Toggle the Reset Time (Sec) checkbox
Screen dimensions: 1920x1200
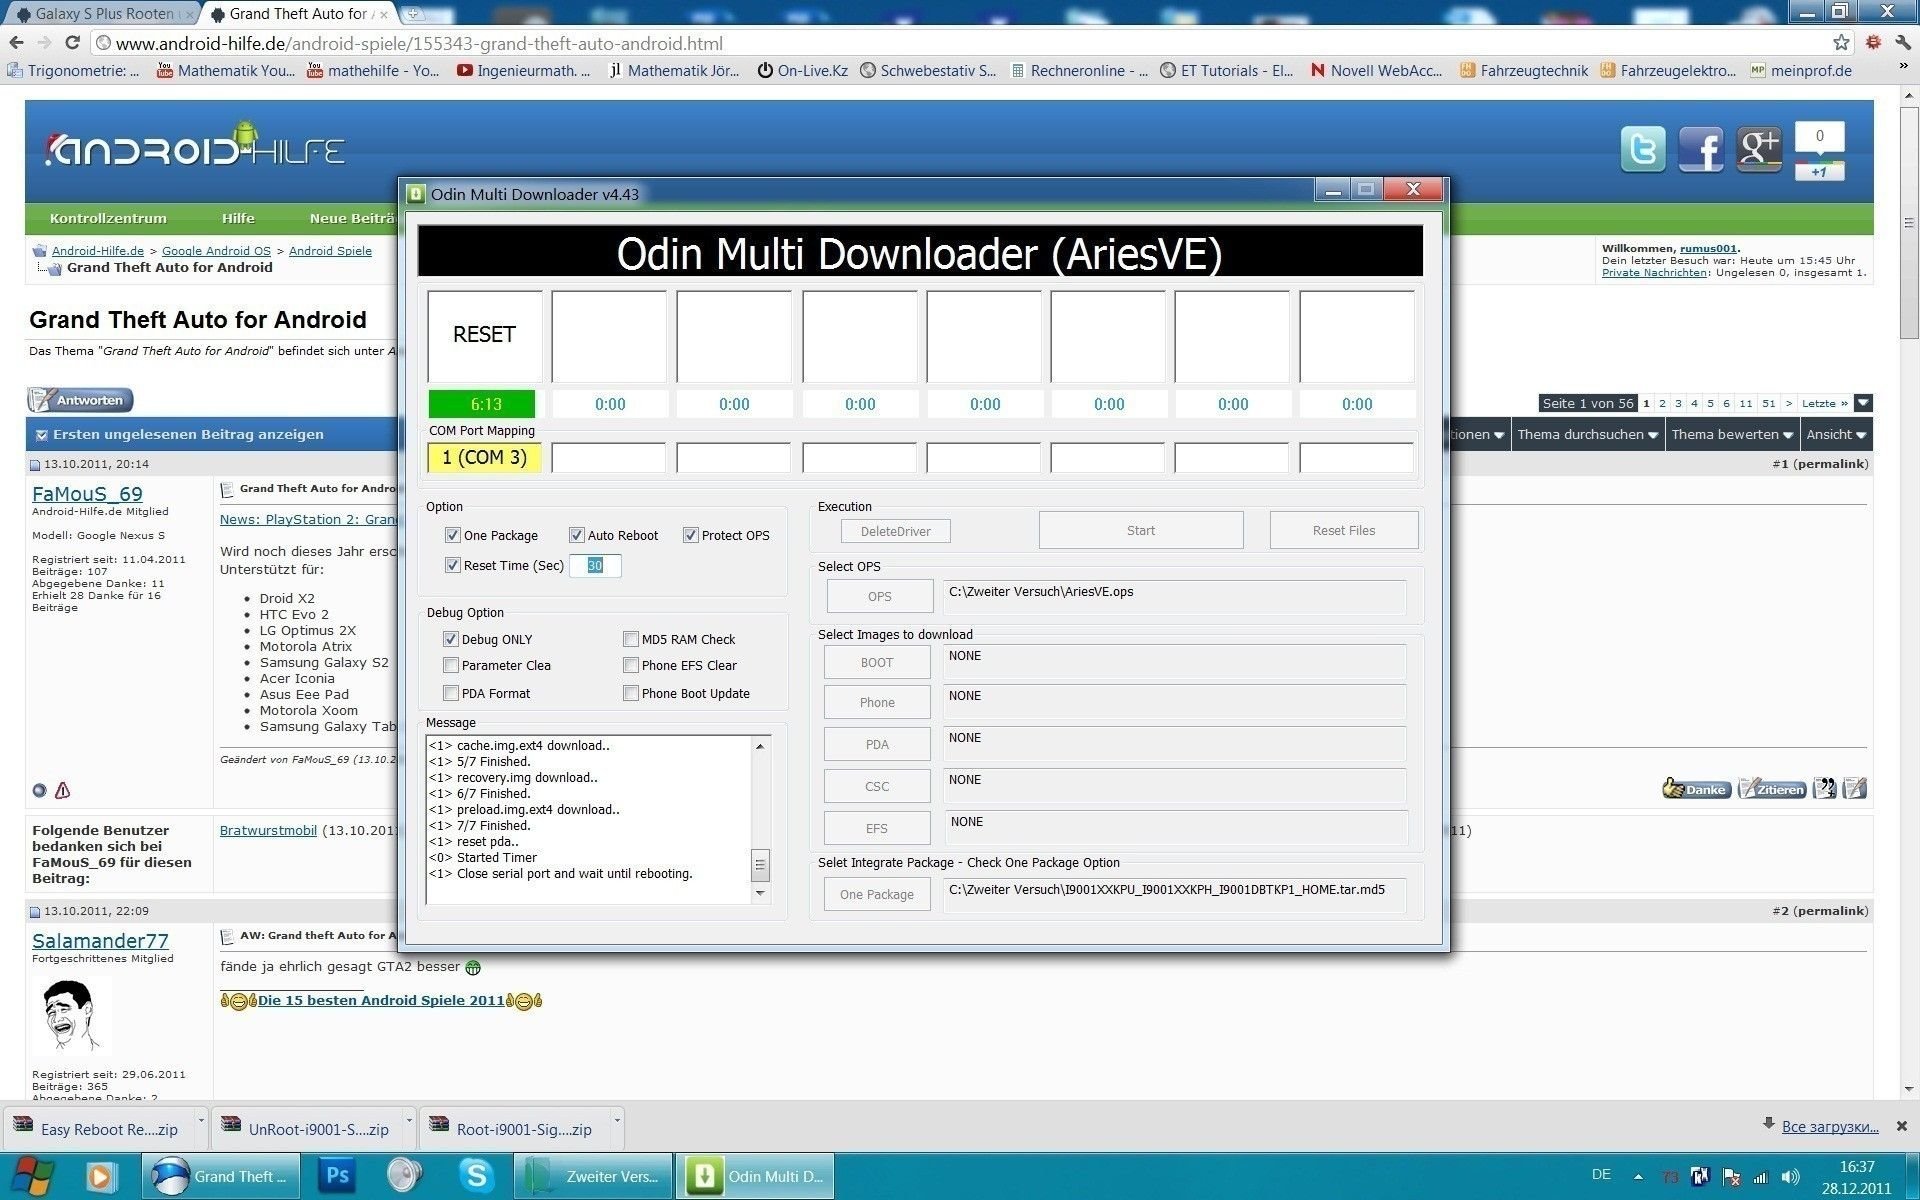coord(452,565)
